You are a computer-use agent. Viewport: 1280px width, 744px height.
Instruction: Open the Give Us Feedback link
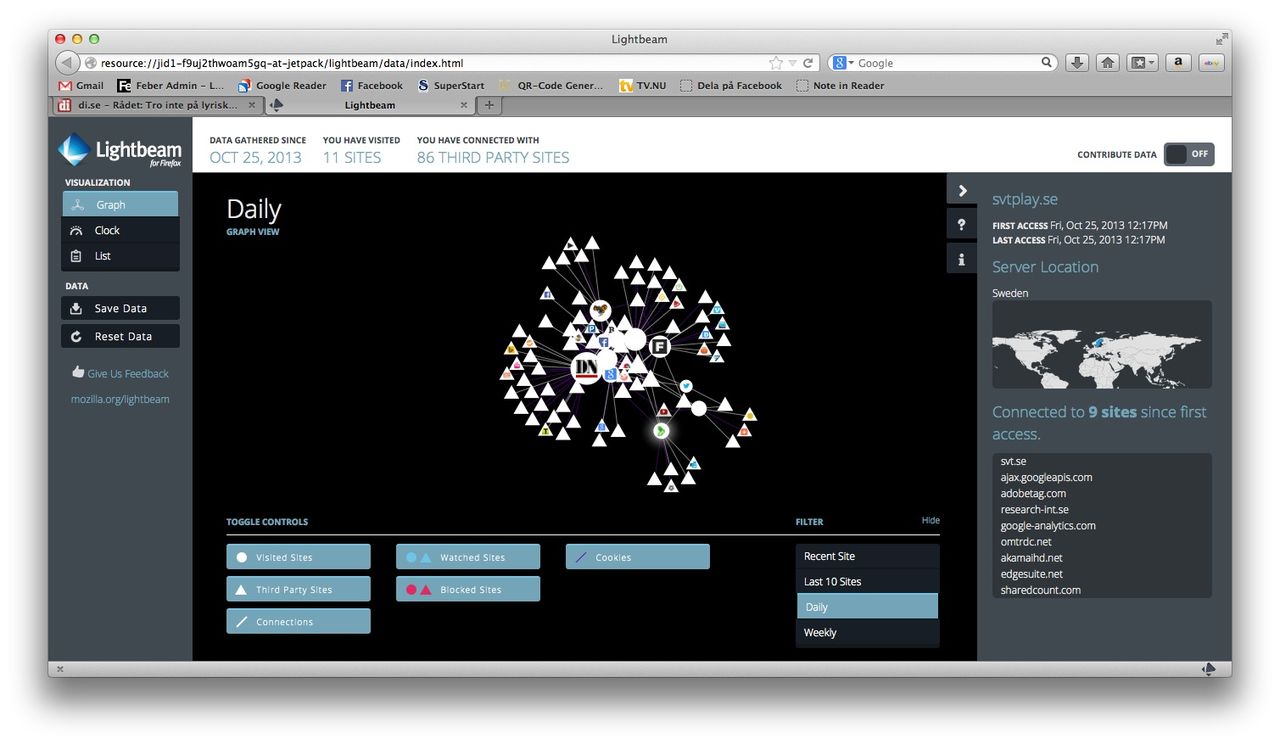tap(120, 373)
